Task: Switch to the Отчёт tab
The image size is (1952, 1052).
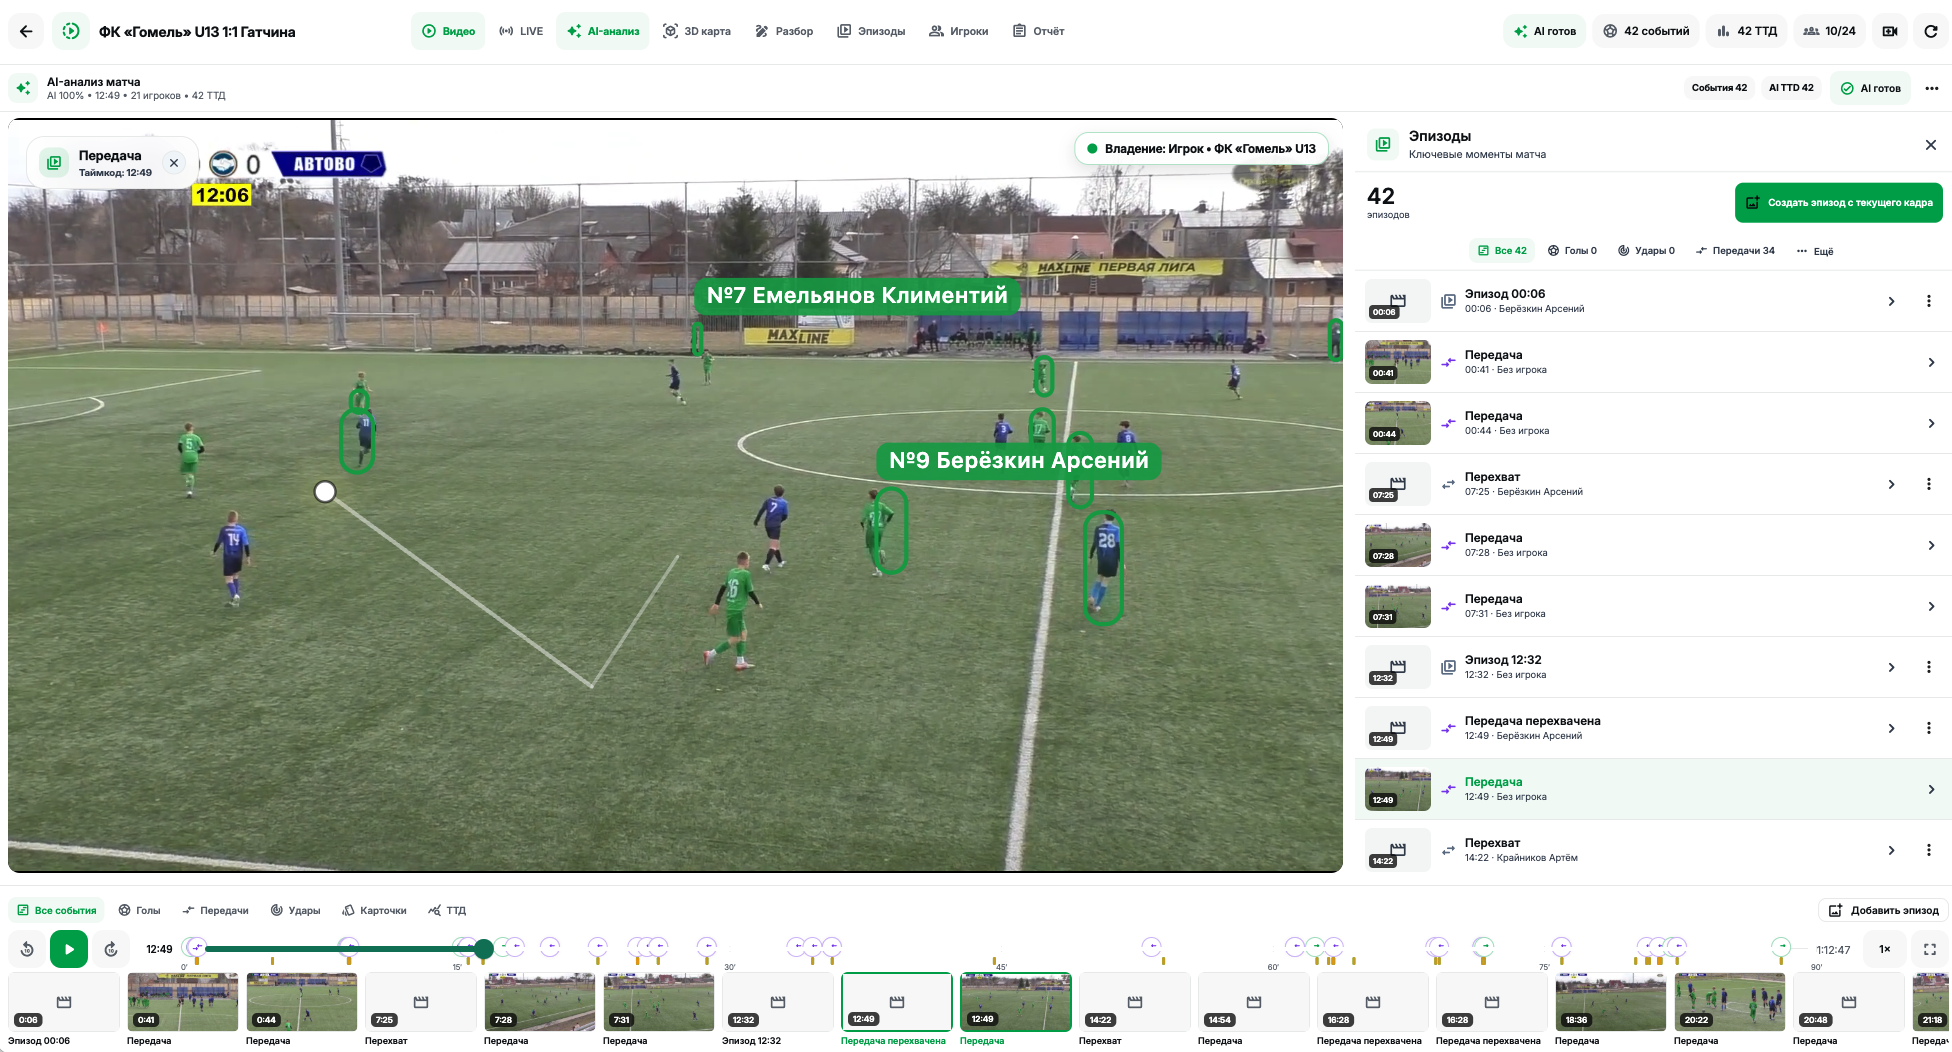Action: pos(1038,31)
